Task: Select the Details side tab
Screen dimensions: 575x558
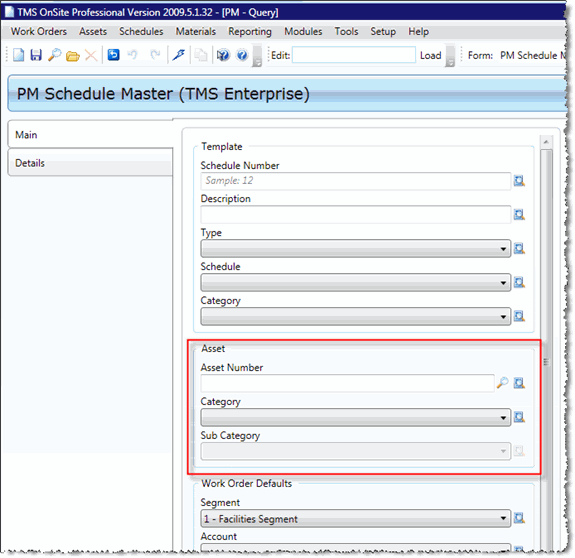Action: [90, 163]
